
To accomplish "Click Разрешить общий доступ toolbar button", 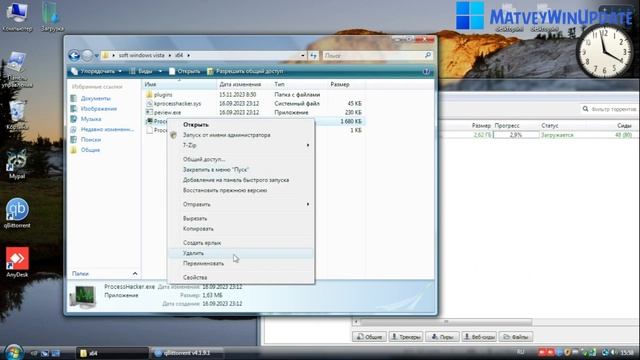I will [x=245, y=71].
